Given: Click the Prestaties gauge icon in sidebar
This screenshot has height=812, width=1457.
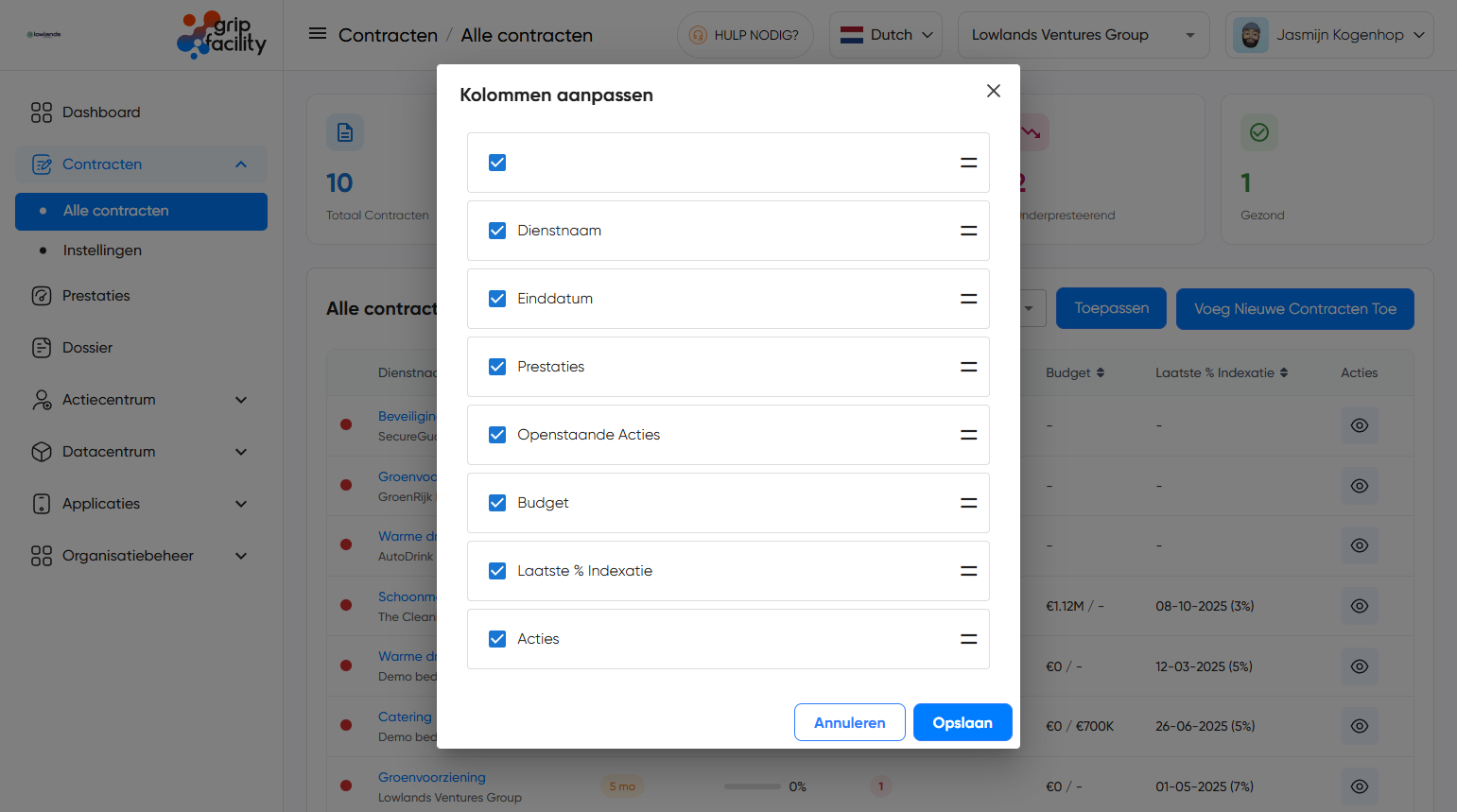Looking at the screenshot, I should coord(41,296).
